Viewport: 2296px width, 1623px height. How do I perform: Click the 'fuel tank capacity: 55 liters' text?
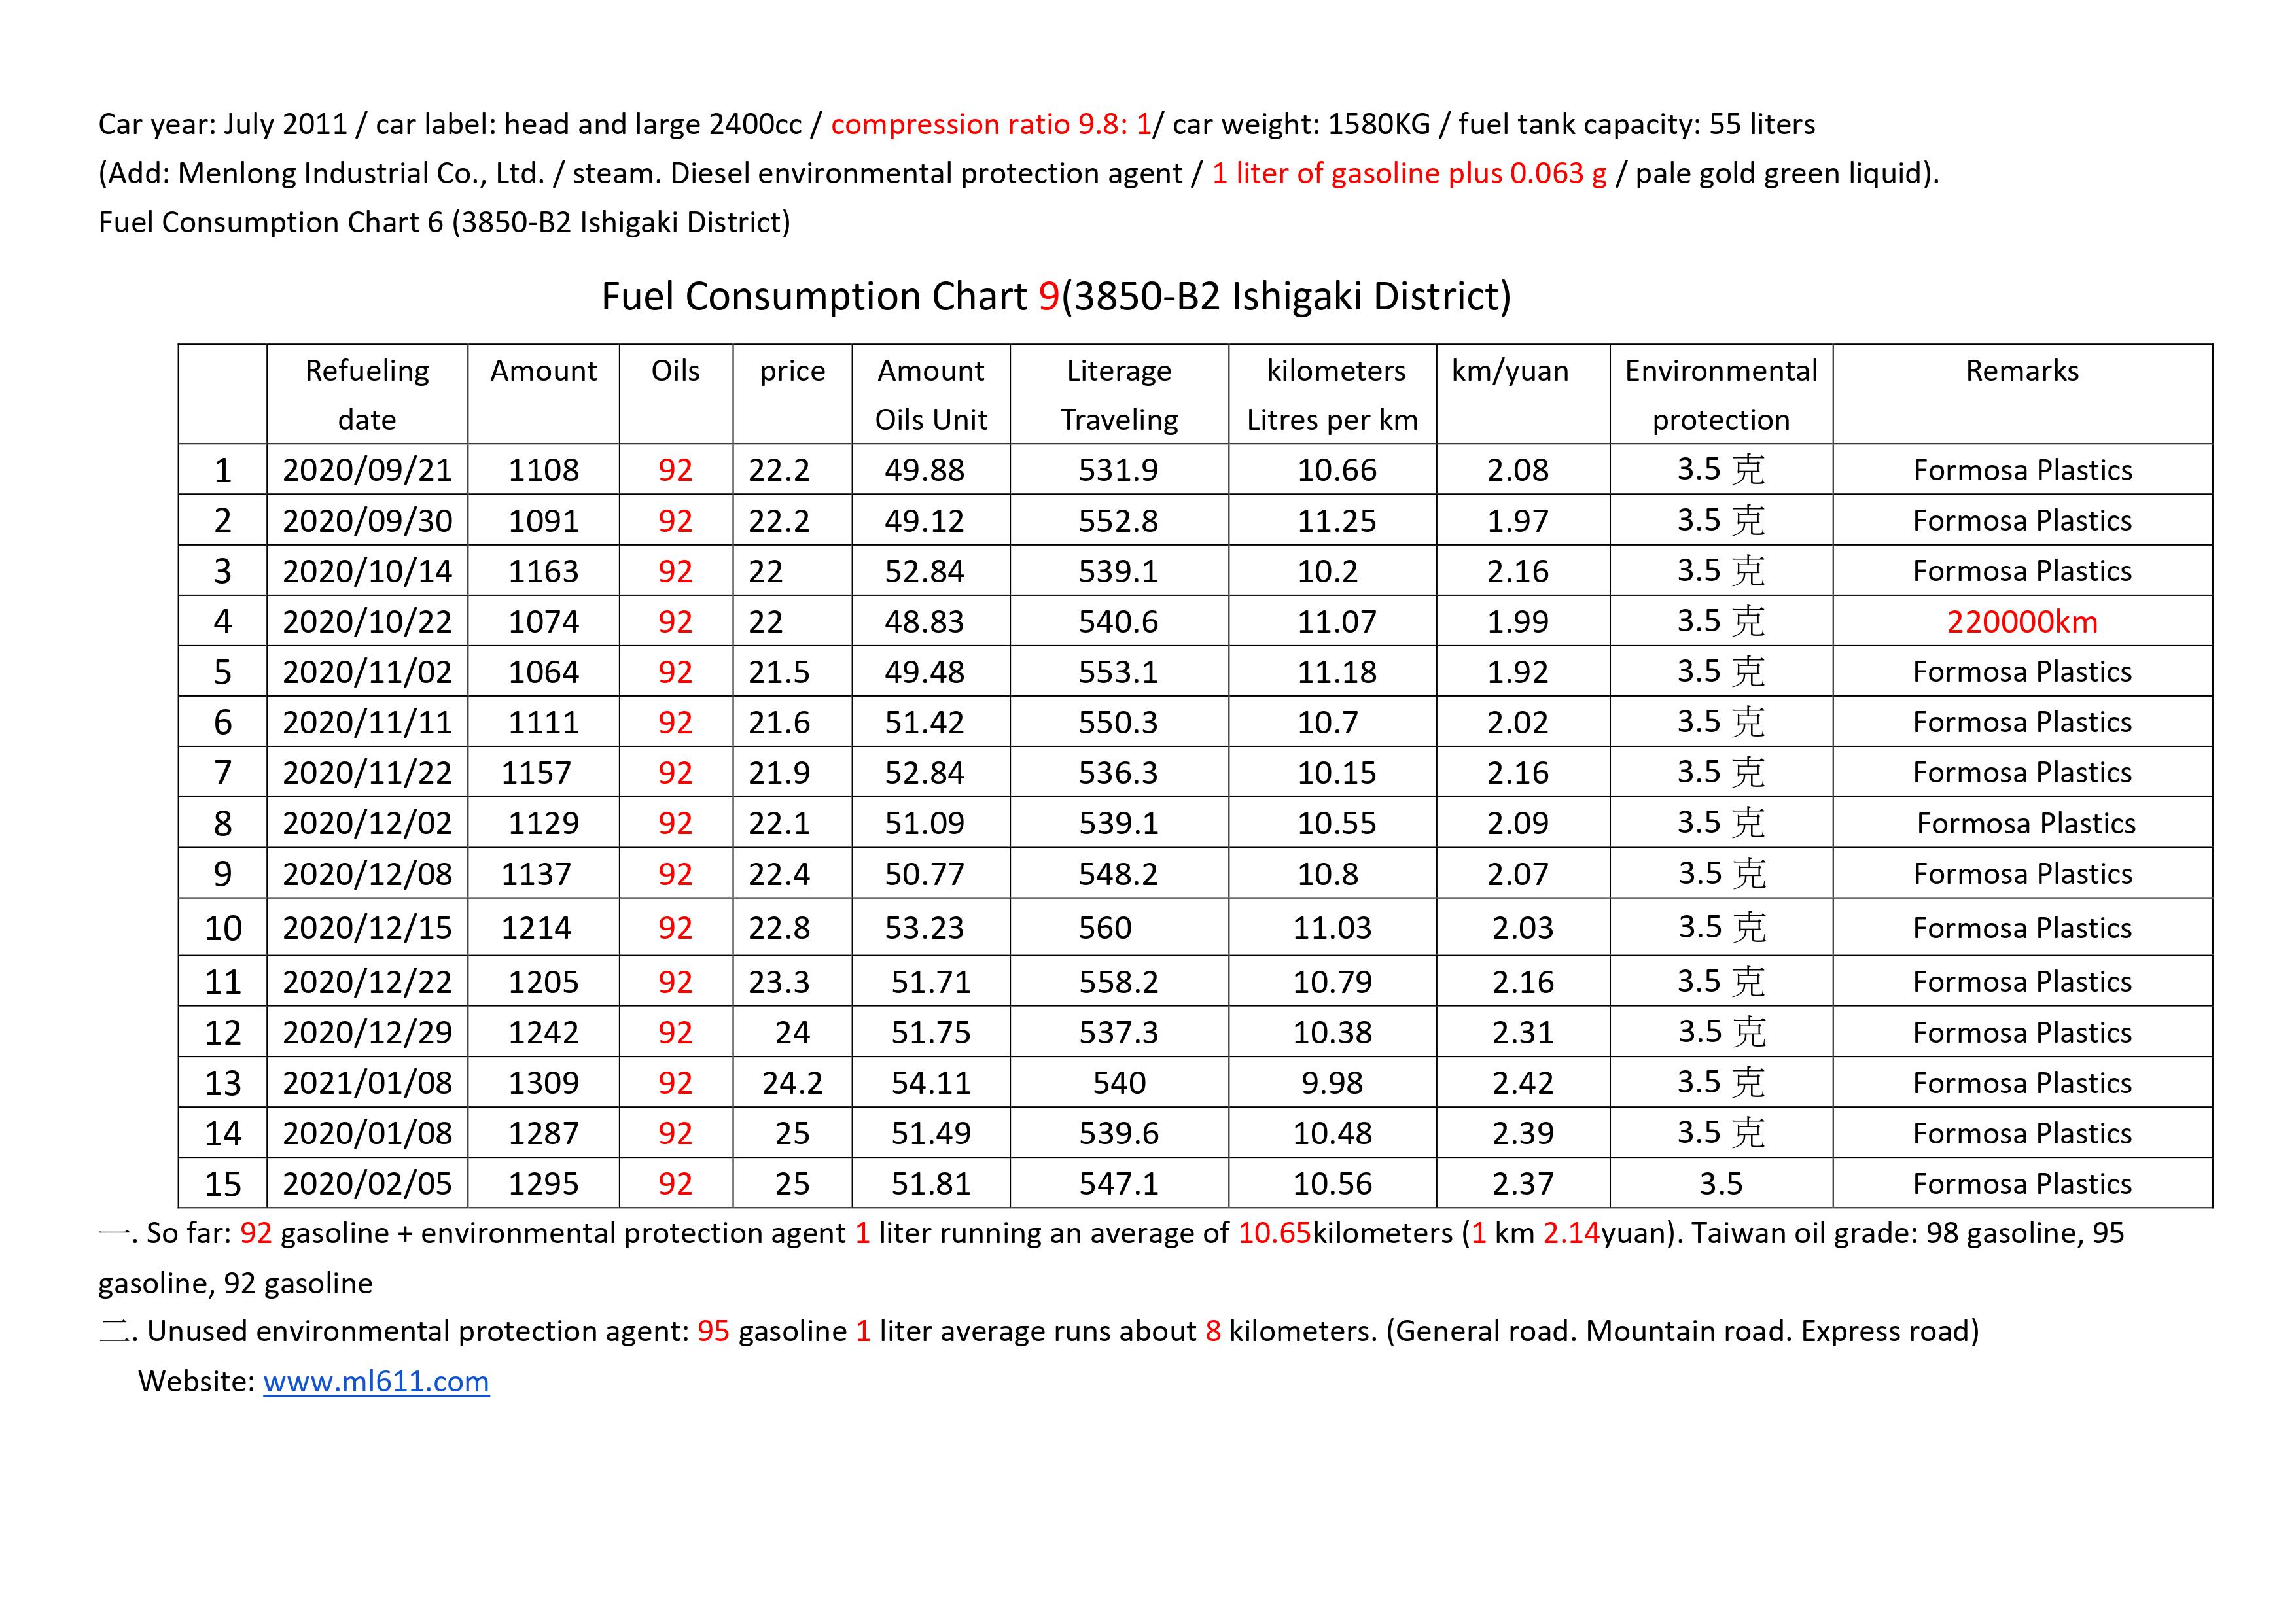(1637, 124)
